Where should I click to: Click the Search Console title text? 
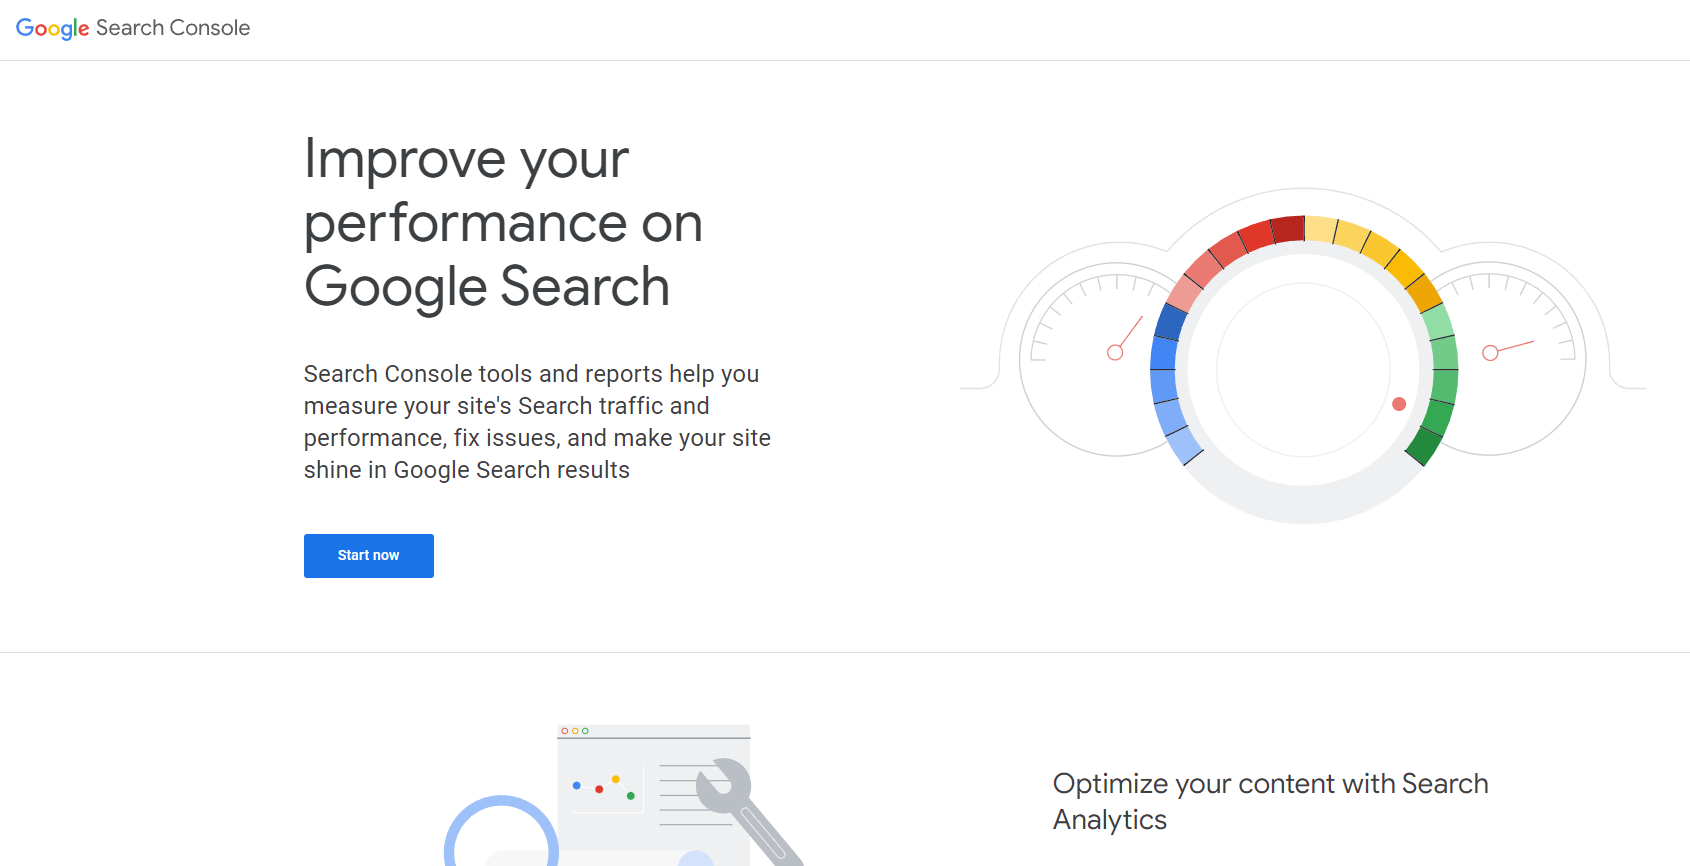pyautogui.click(x=172, y=28)
